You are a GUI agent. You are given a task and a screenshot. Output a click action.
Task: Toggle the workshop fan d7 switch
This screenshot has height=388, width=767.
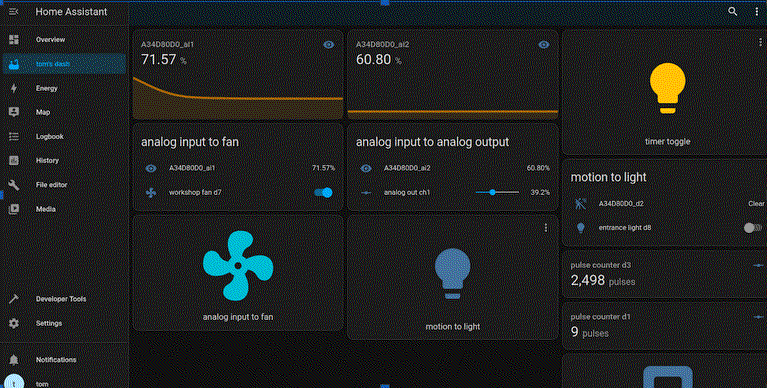[x=323, y=192]
